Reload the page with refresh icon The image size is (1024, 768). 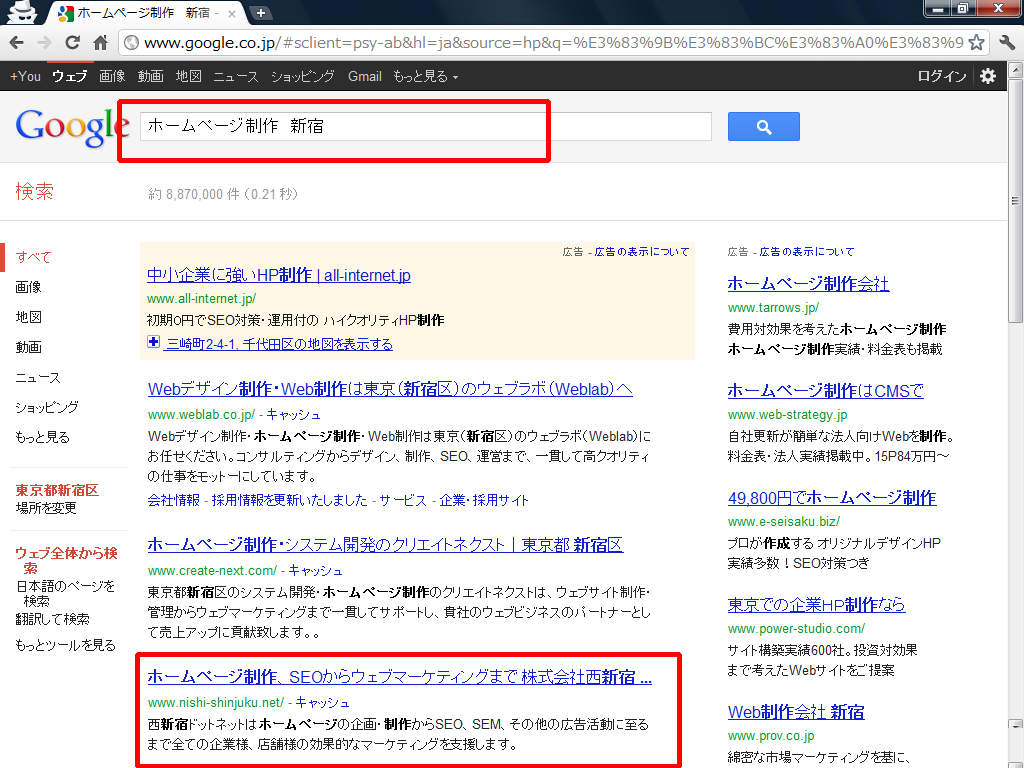72,43
